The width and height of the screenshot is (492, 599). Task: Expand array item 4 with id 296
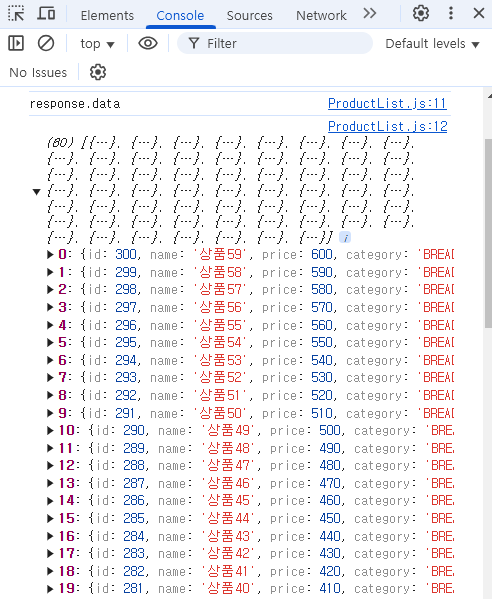click(x=50, y=325)
